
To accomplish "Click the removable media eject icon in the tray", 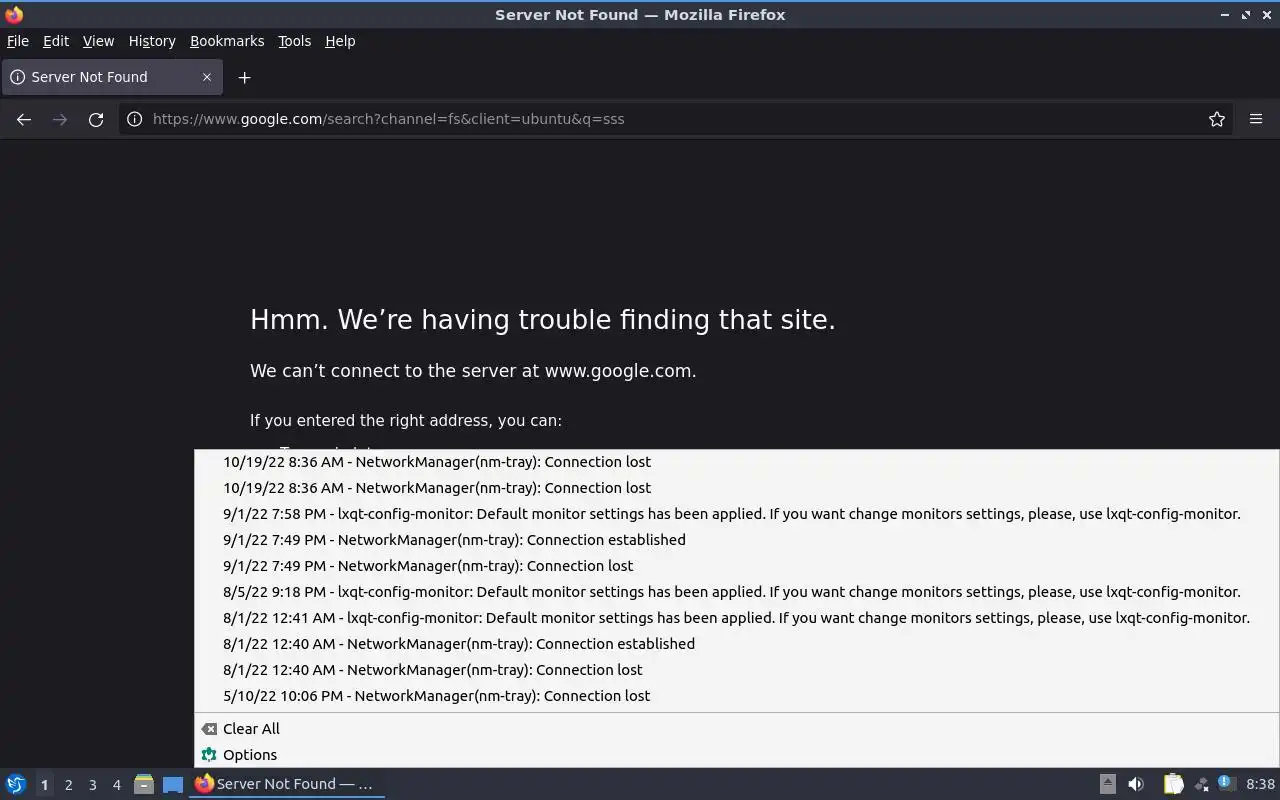I will tap(1108, 784).
